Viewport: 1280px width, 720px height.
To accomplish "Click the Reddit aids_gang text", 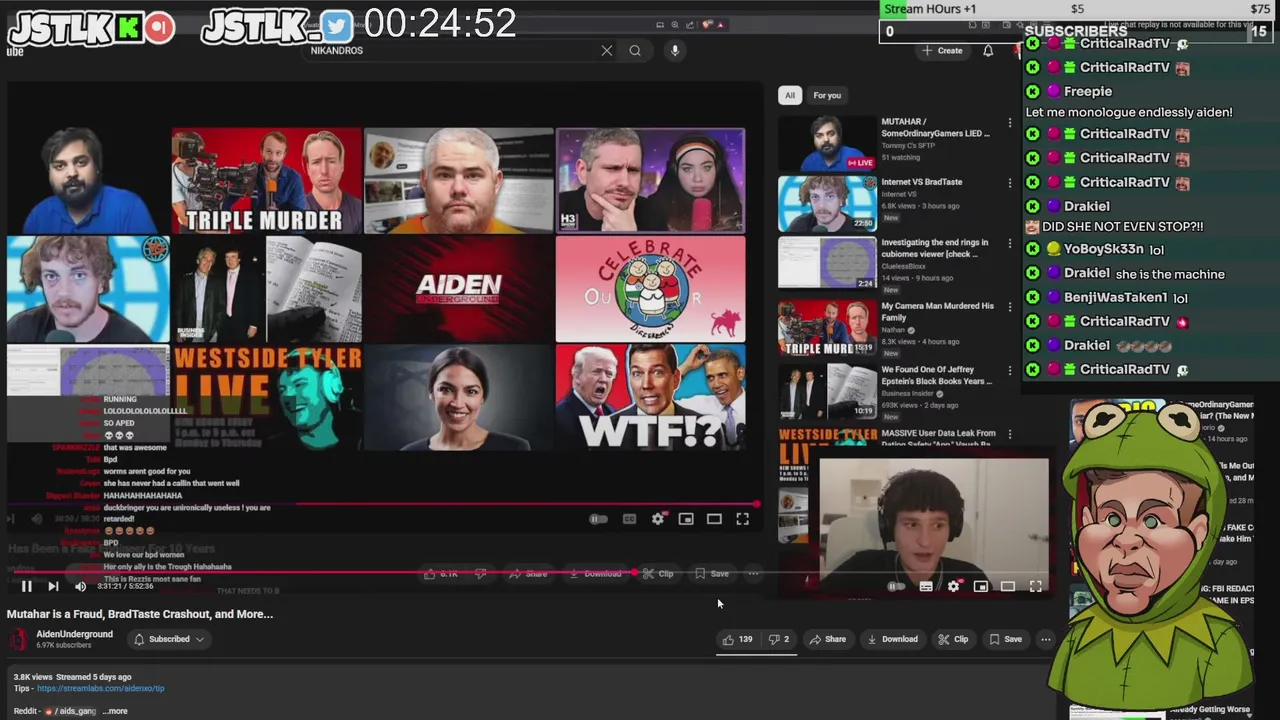I will pyautogui.click(x=55, y=711).
